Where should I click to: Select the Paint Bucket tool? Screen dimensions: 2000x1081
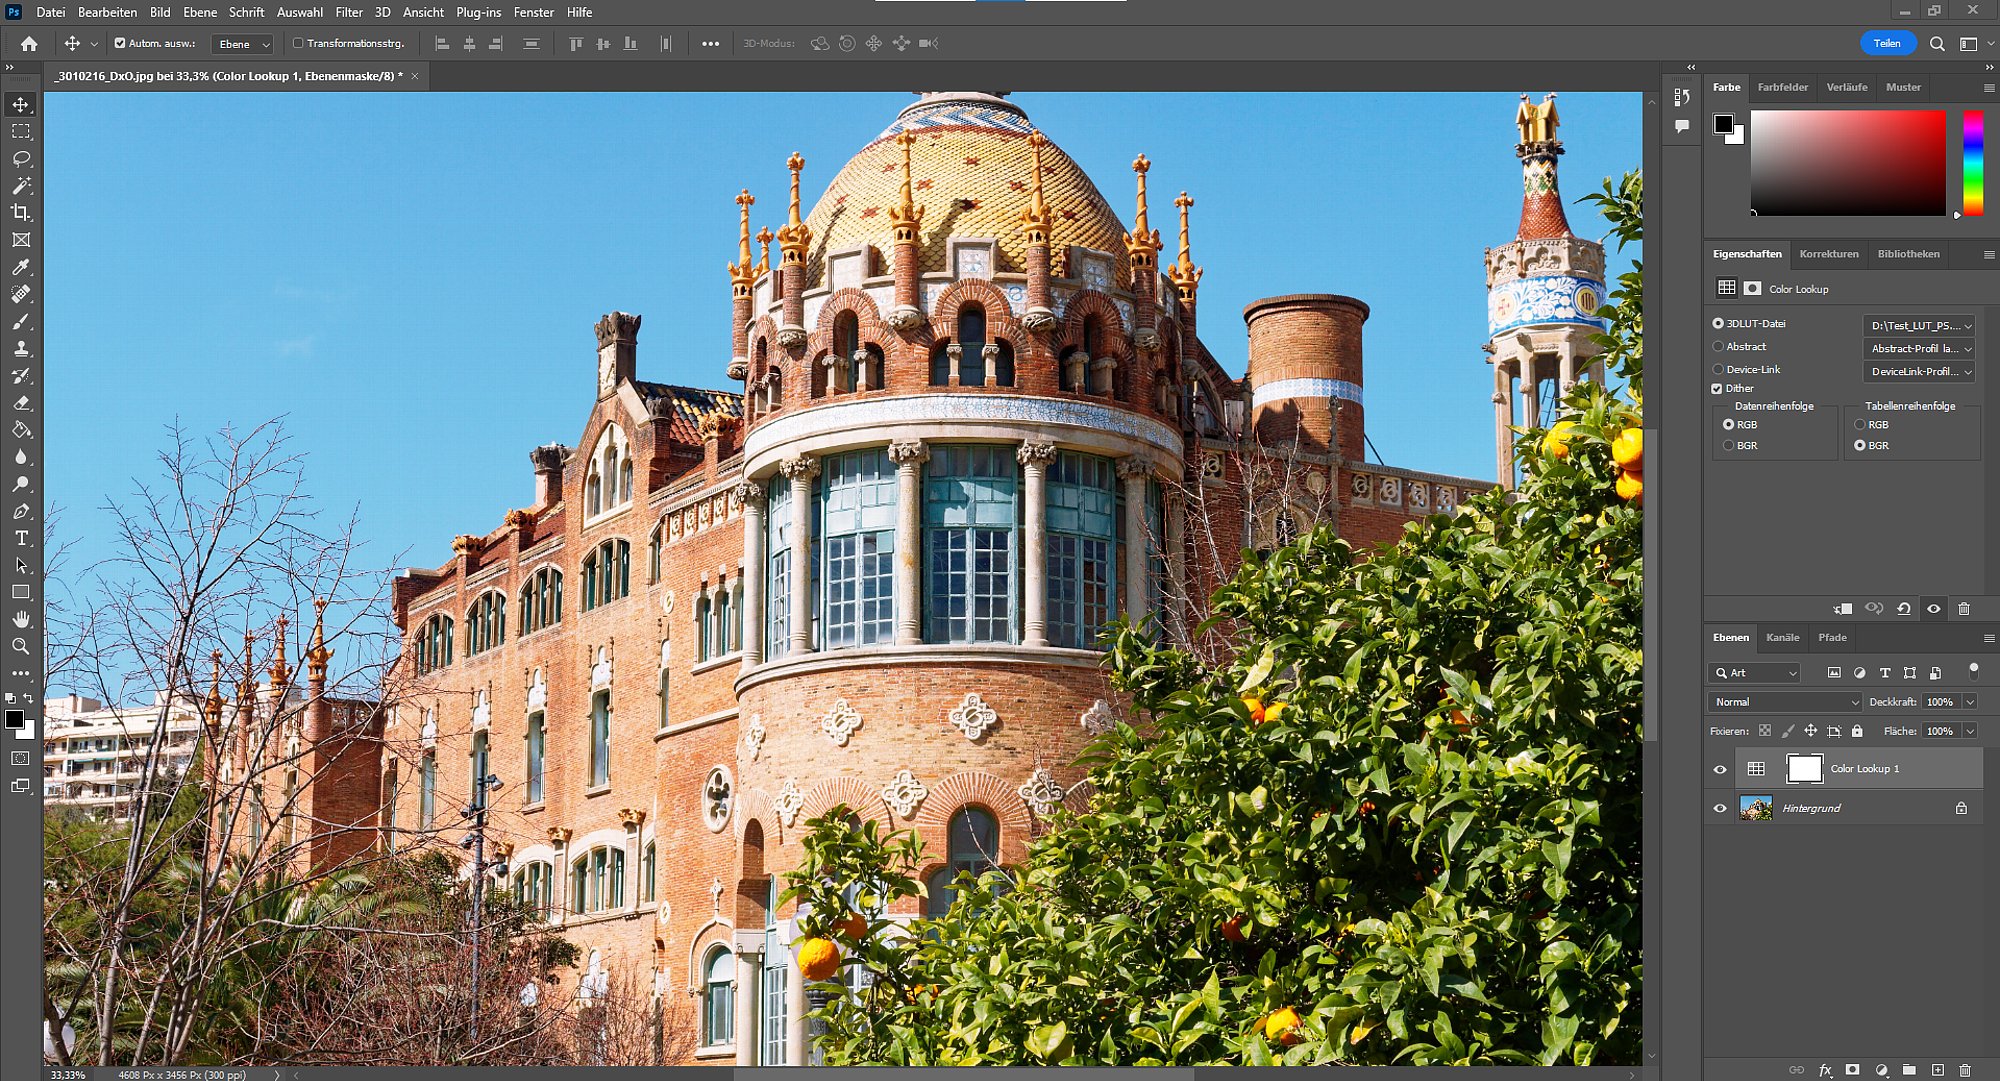click(21, 430)
